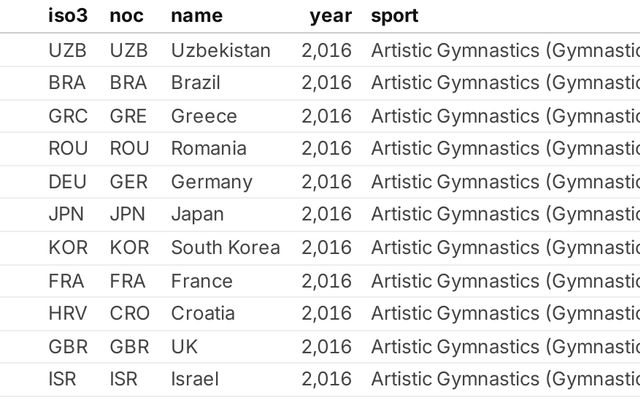640x400 pixels.
Task: Click the DEU iso3 cell
Action: click(x=68, y=182)
